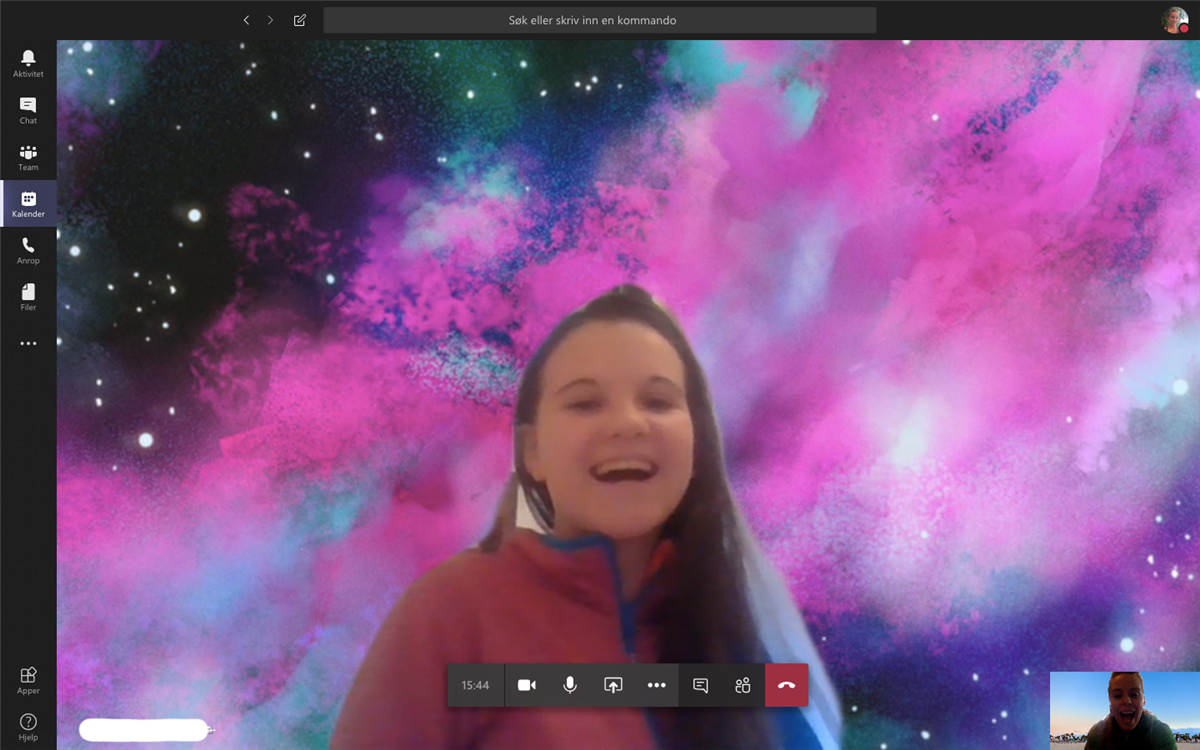Open the profile avatar menu

coord(1175,20)
